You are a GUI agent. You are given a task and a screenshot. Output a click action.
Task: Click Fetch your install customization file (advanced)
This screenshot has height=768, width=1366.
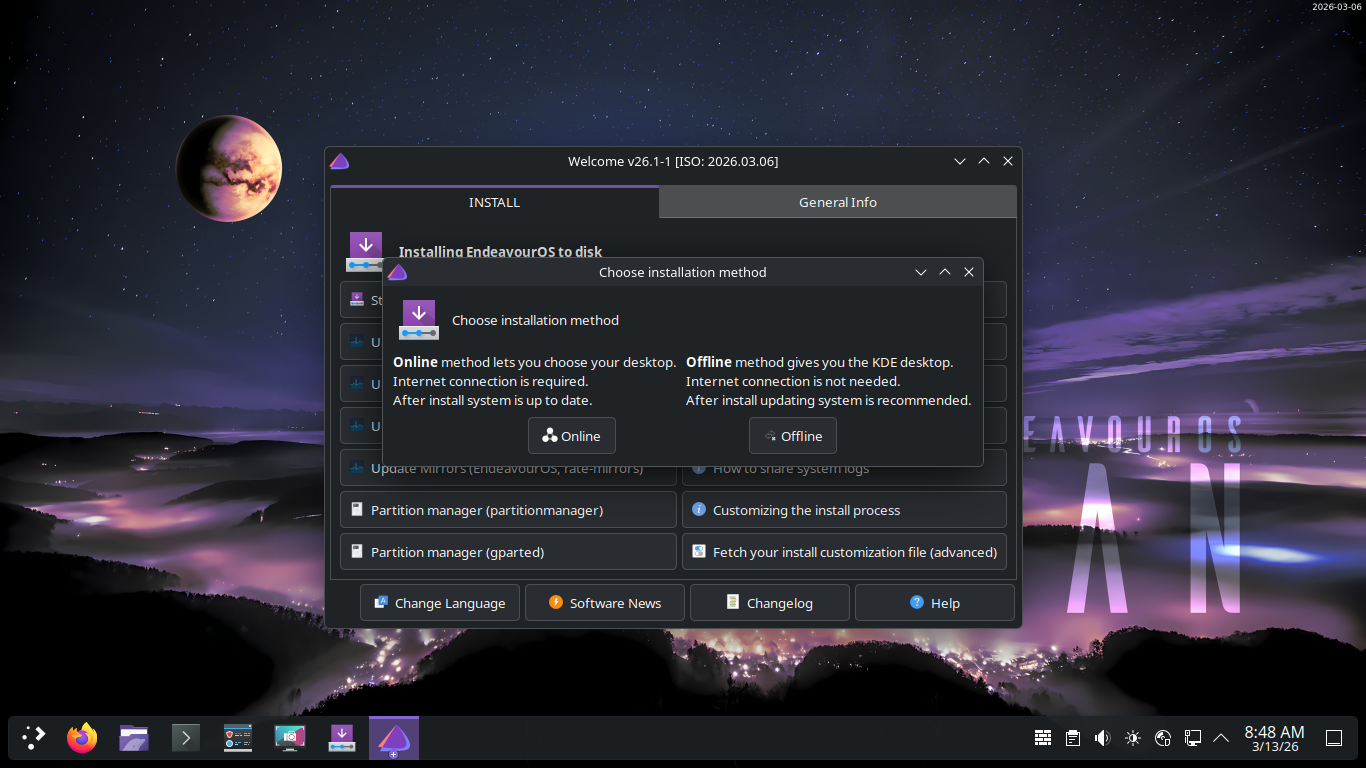(x=844, y=552)
